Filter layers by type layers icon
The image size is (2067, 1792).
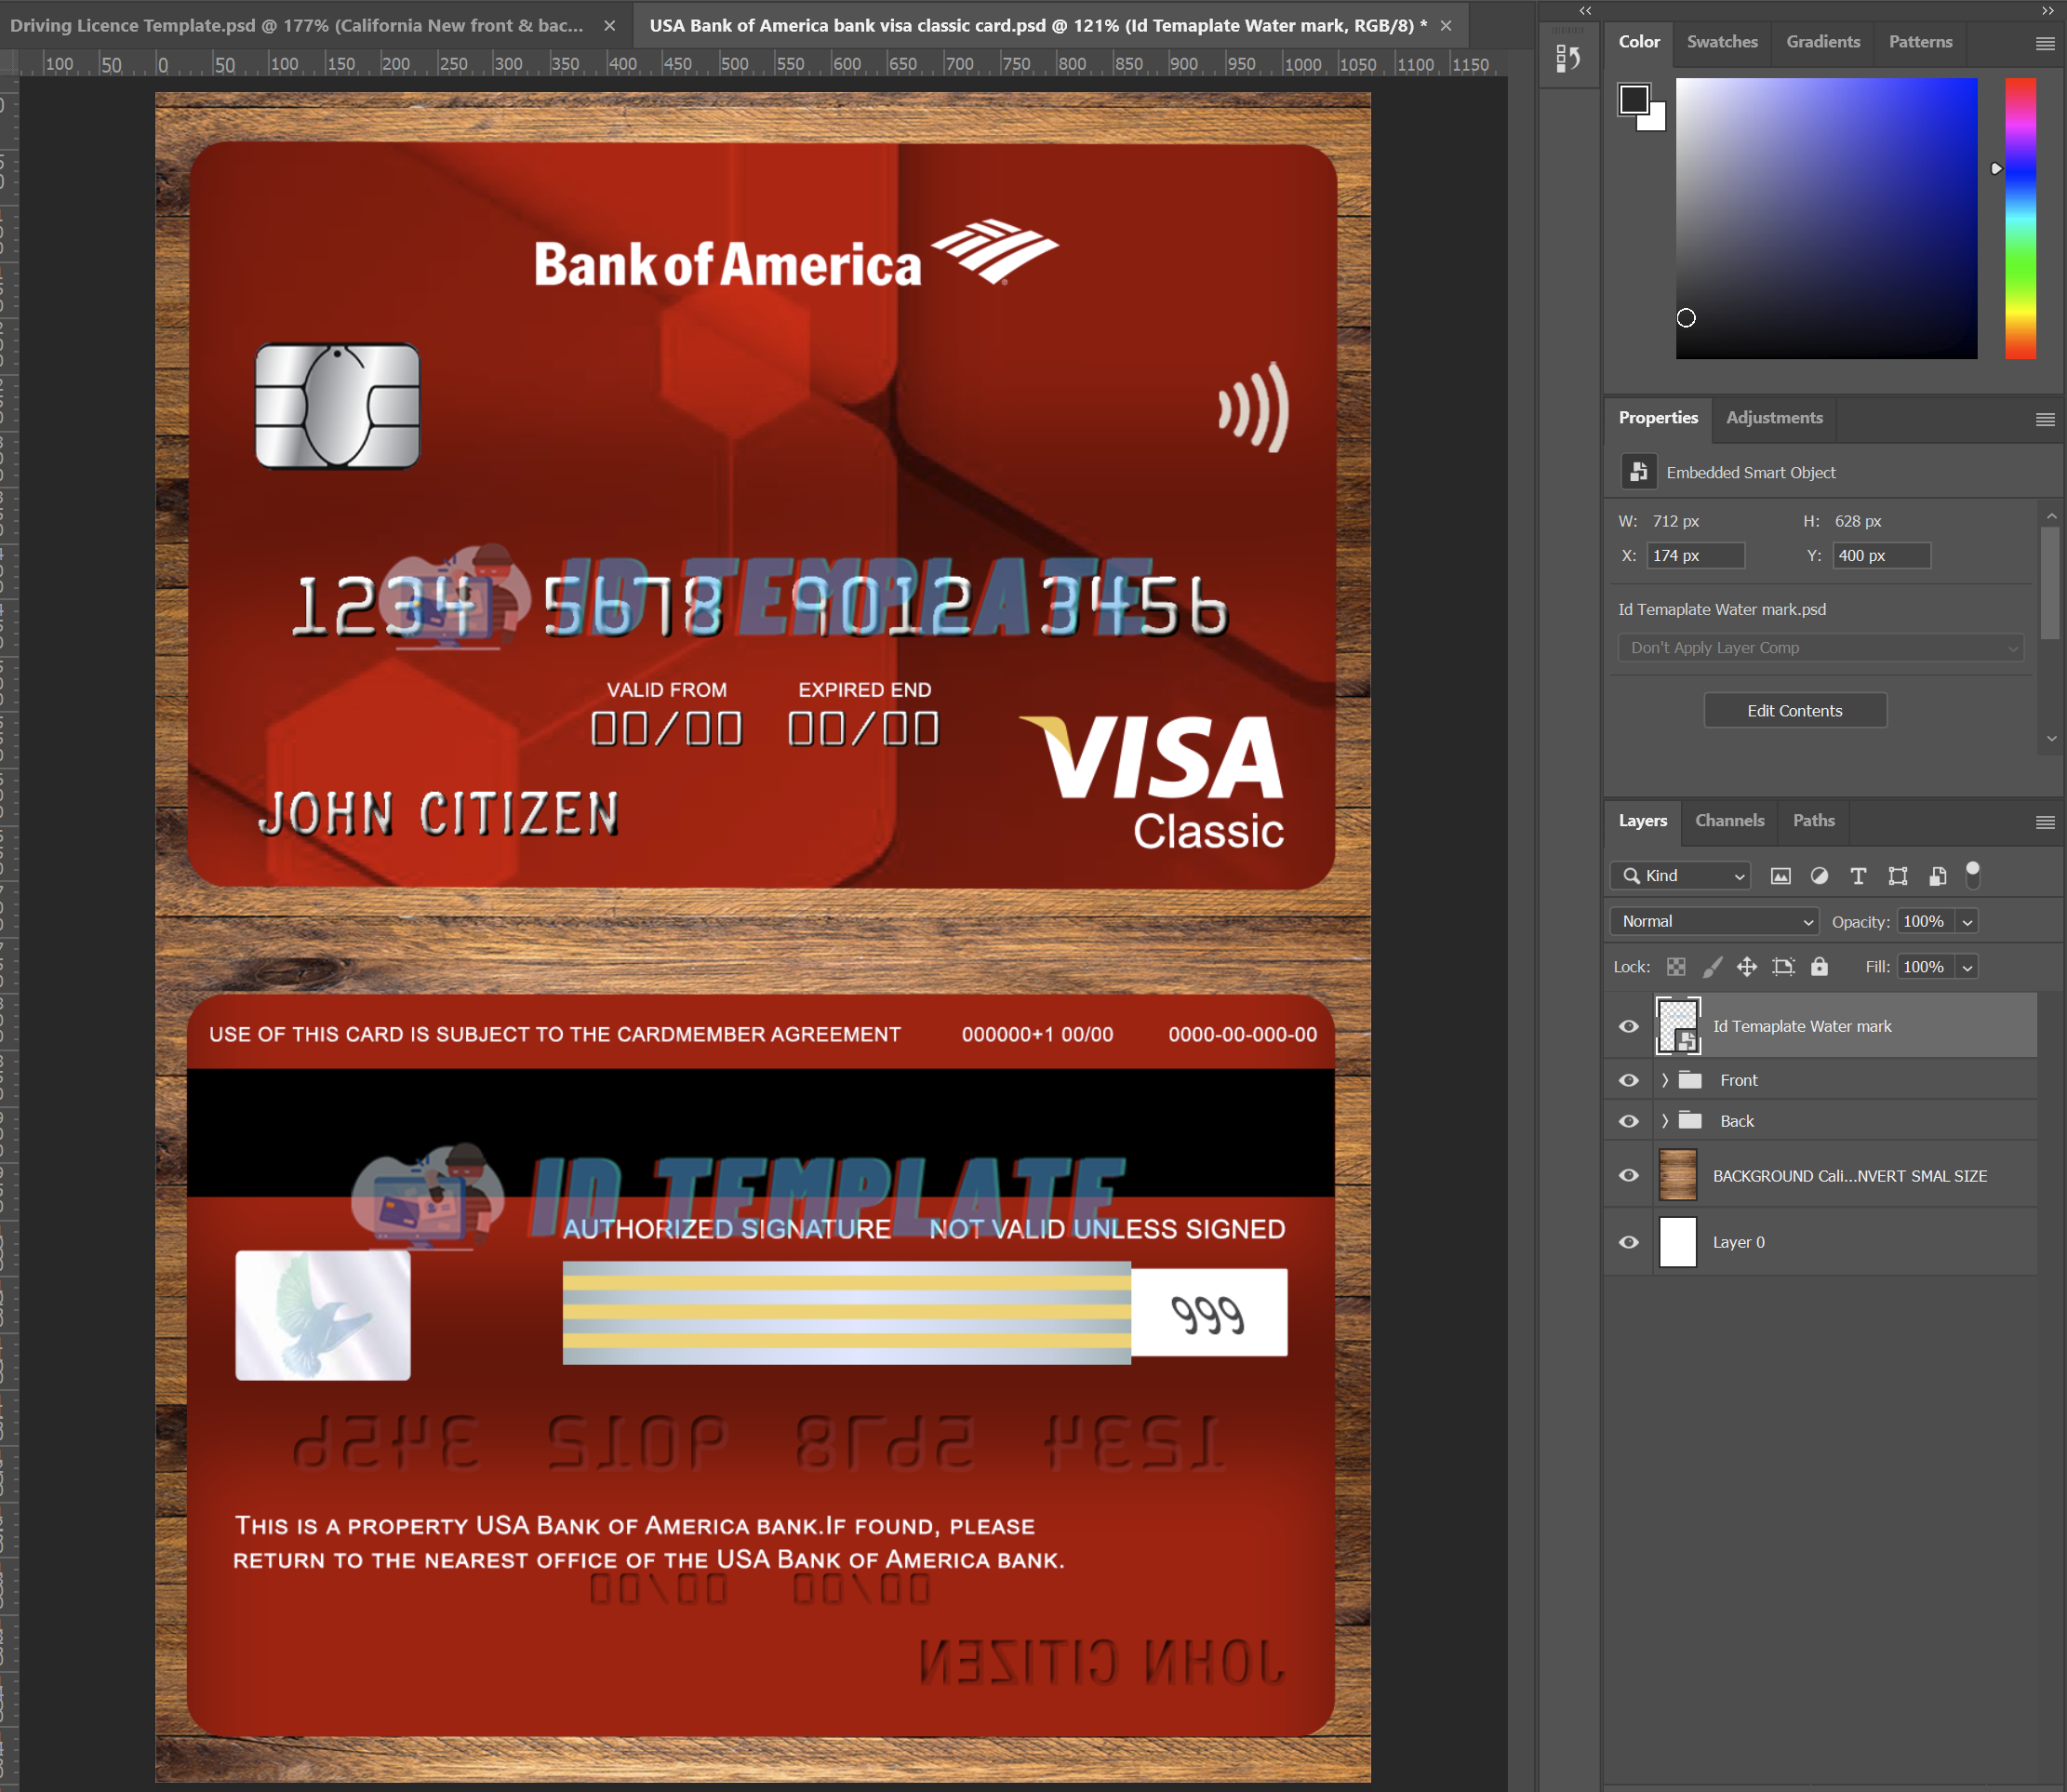tap(1858, 876)
